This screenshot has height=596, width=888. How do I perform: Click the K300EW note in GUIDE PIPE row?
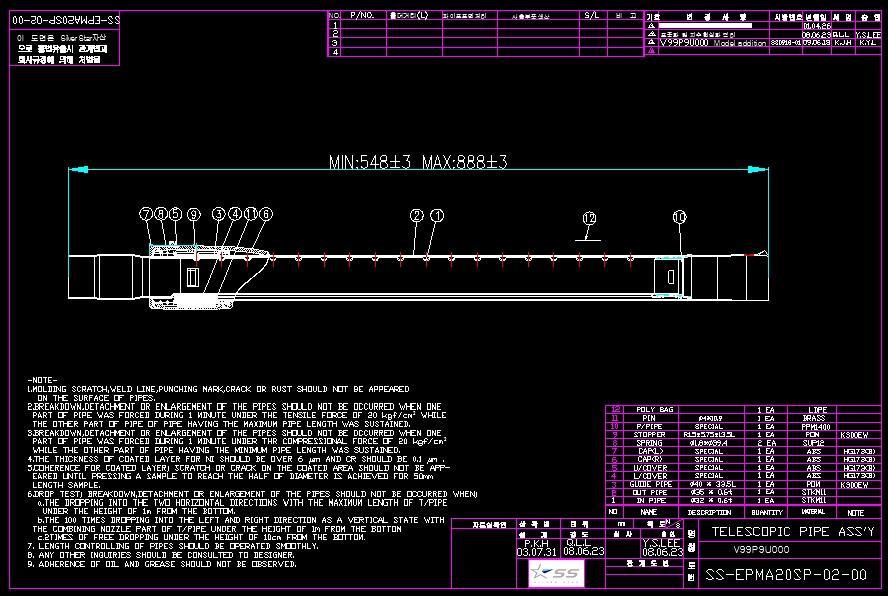(855, 485)
